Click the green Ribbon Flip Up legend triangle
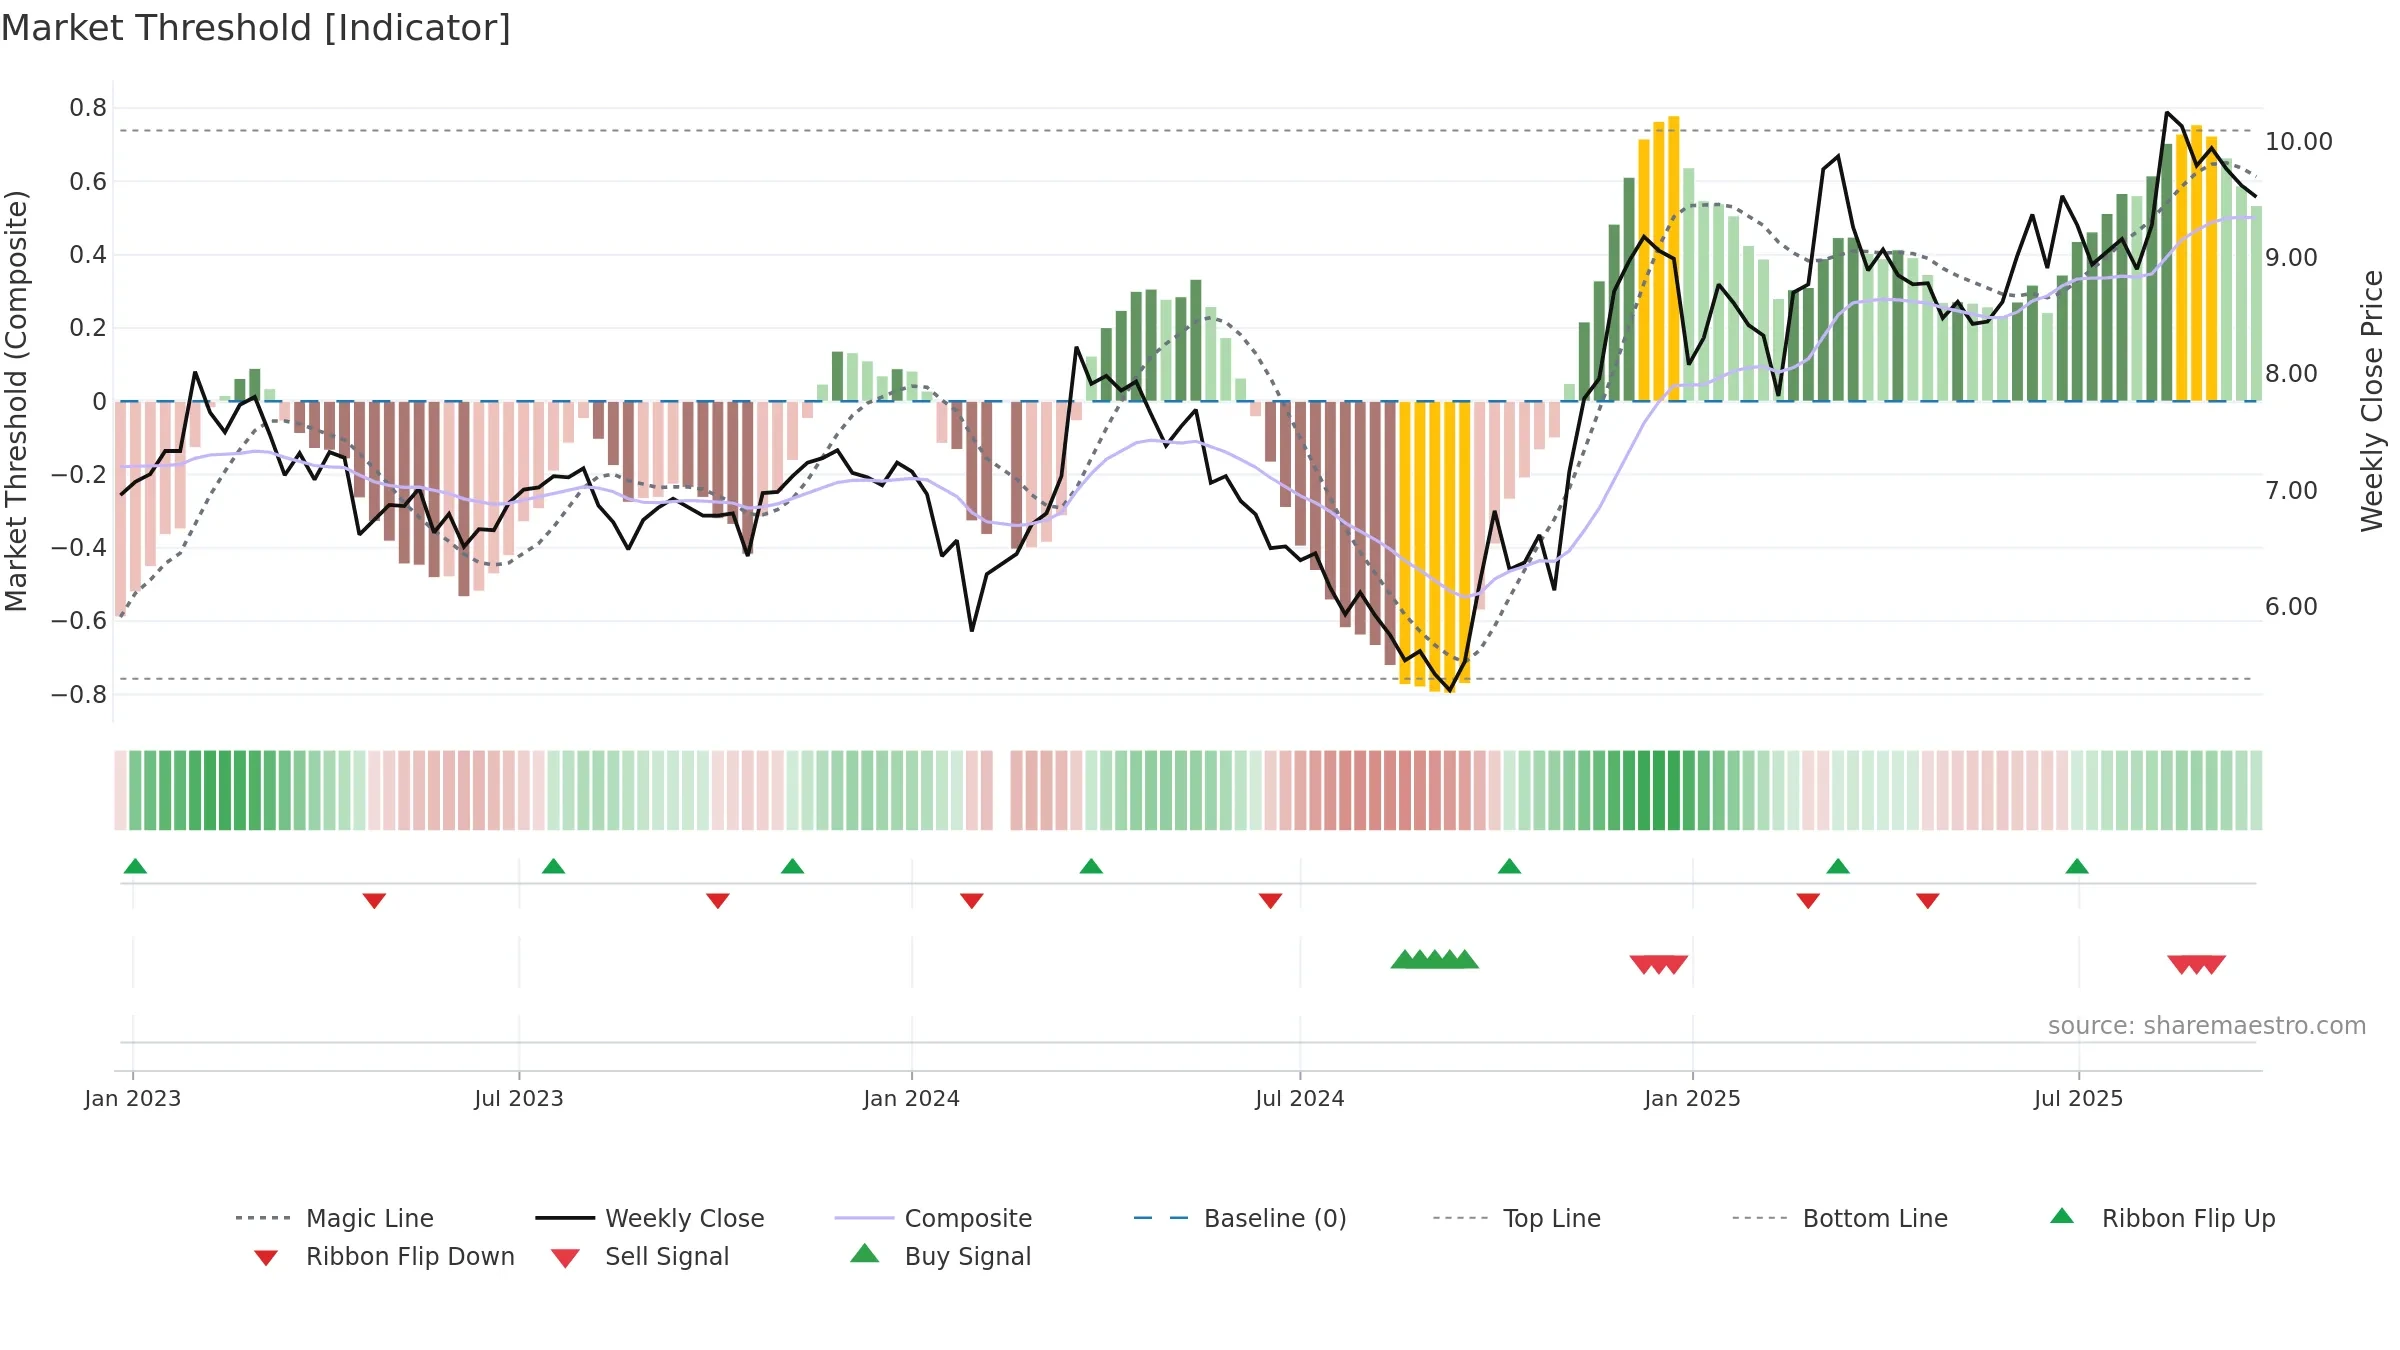2400x1350 pixels. tap(2062, 1216)
